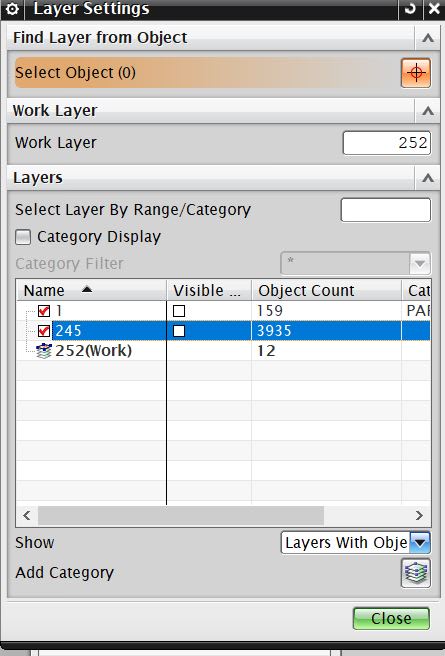This screenshot has width=445, height=656.
Task: Uncheck the layer 245 selectable checkbox
Action: click(44, 331)
